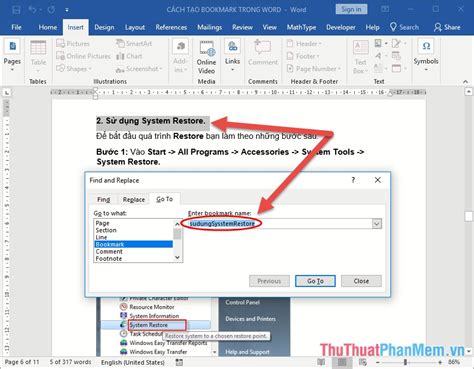
Task: Open the Symbols dropdown
Action: (x=426, y=55)
